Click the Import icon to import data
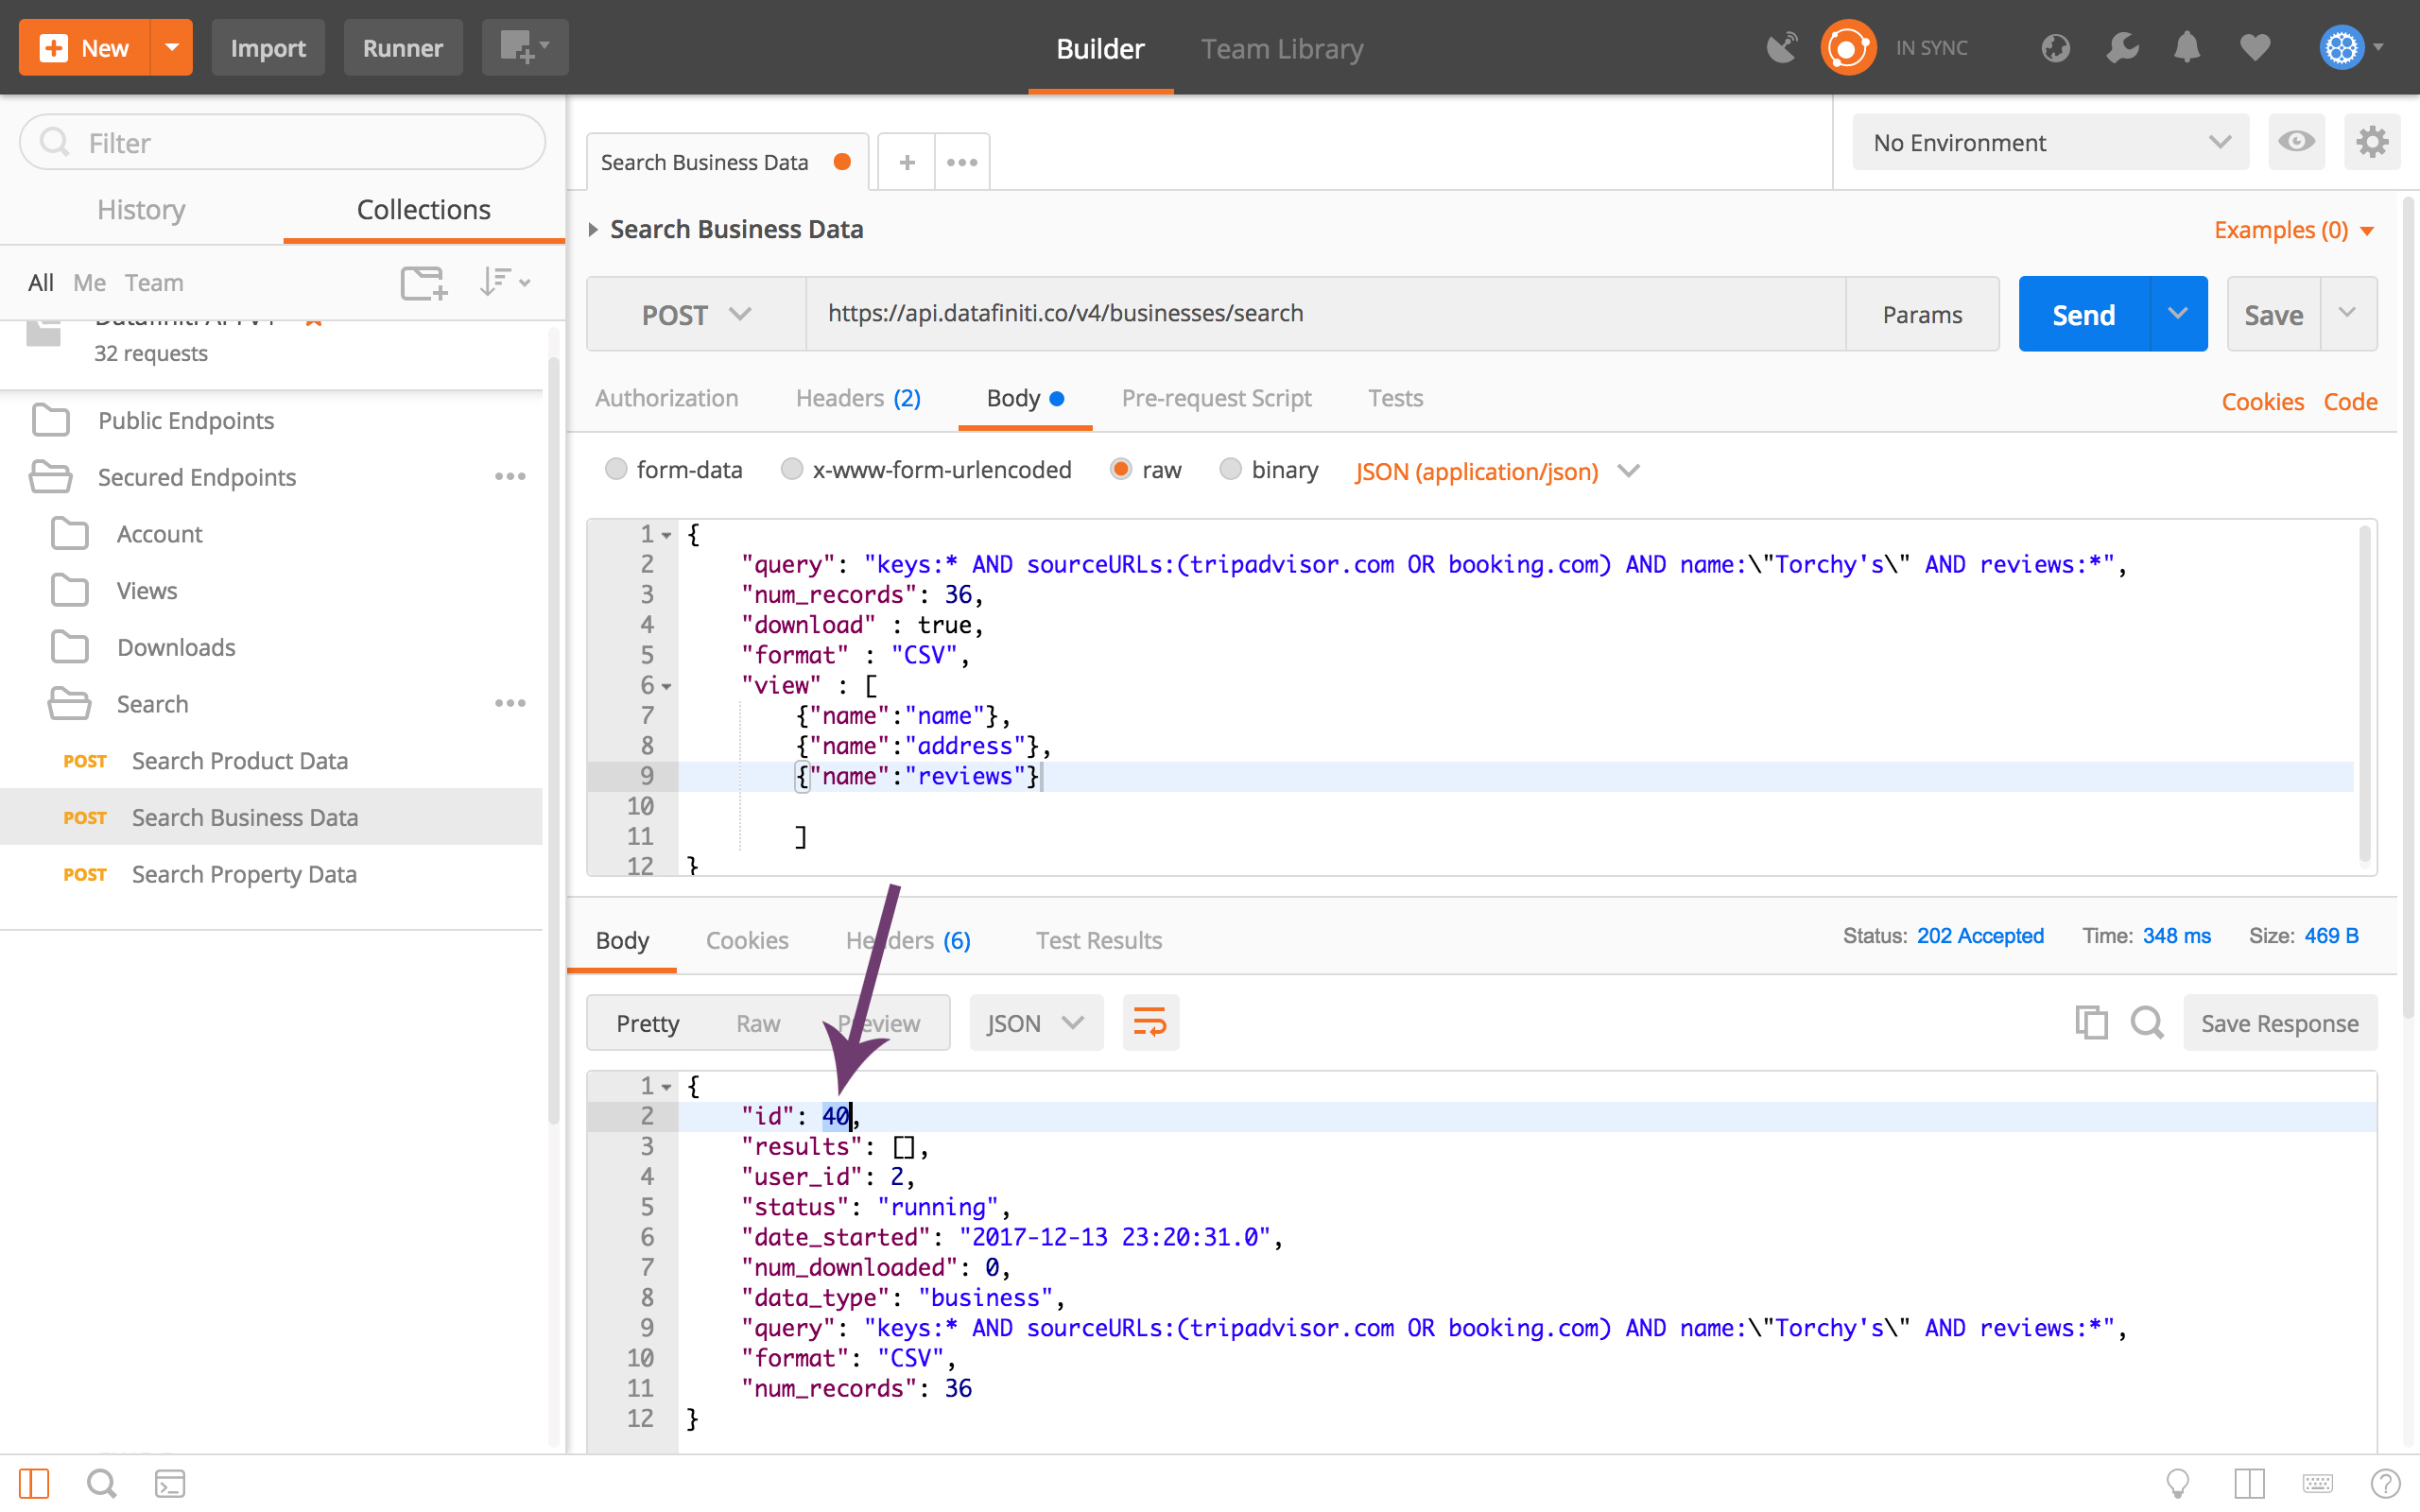2420x1512 pixels. click(268, 45)
